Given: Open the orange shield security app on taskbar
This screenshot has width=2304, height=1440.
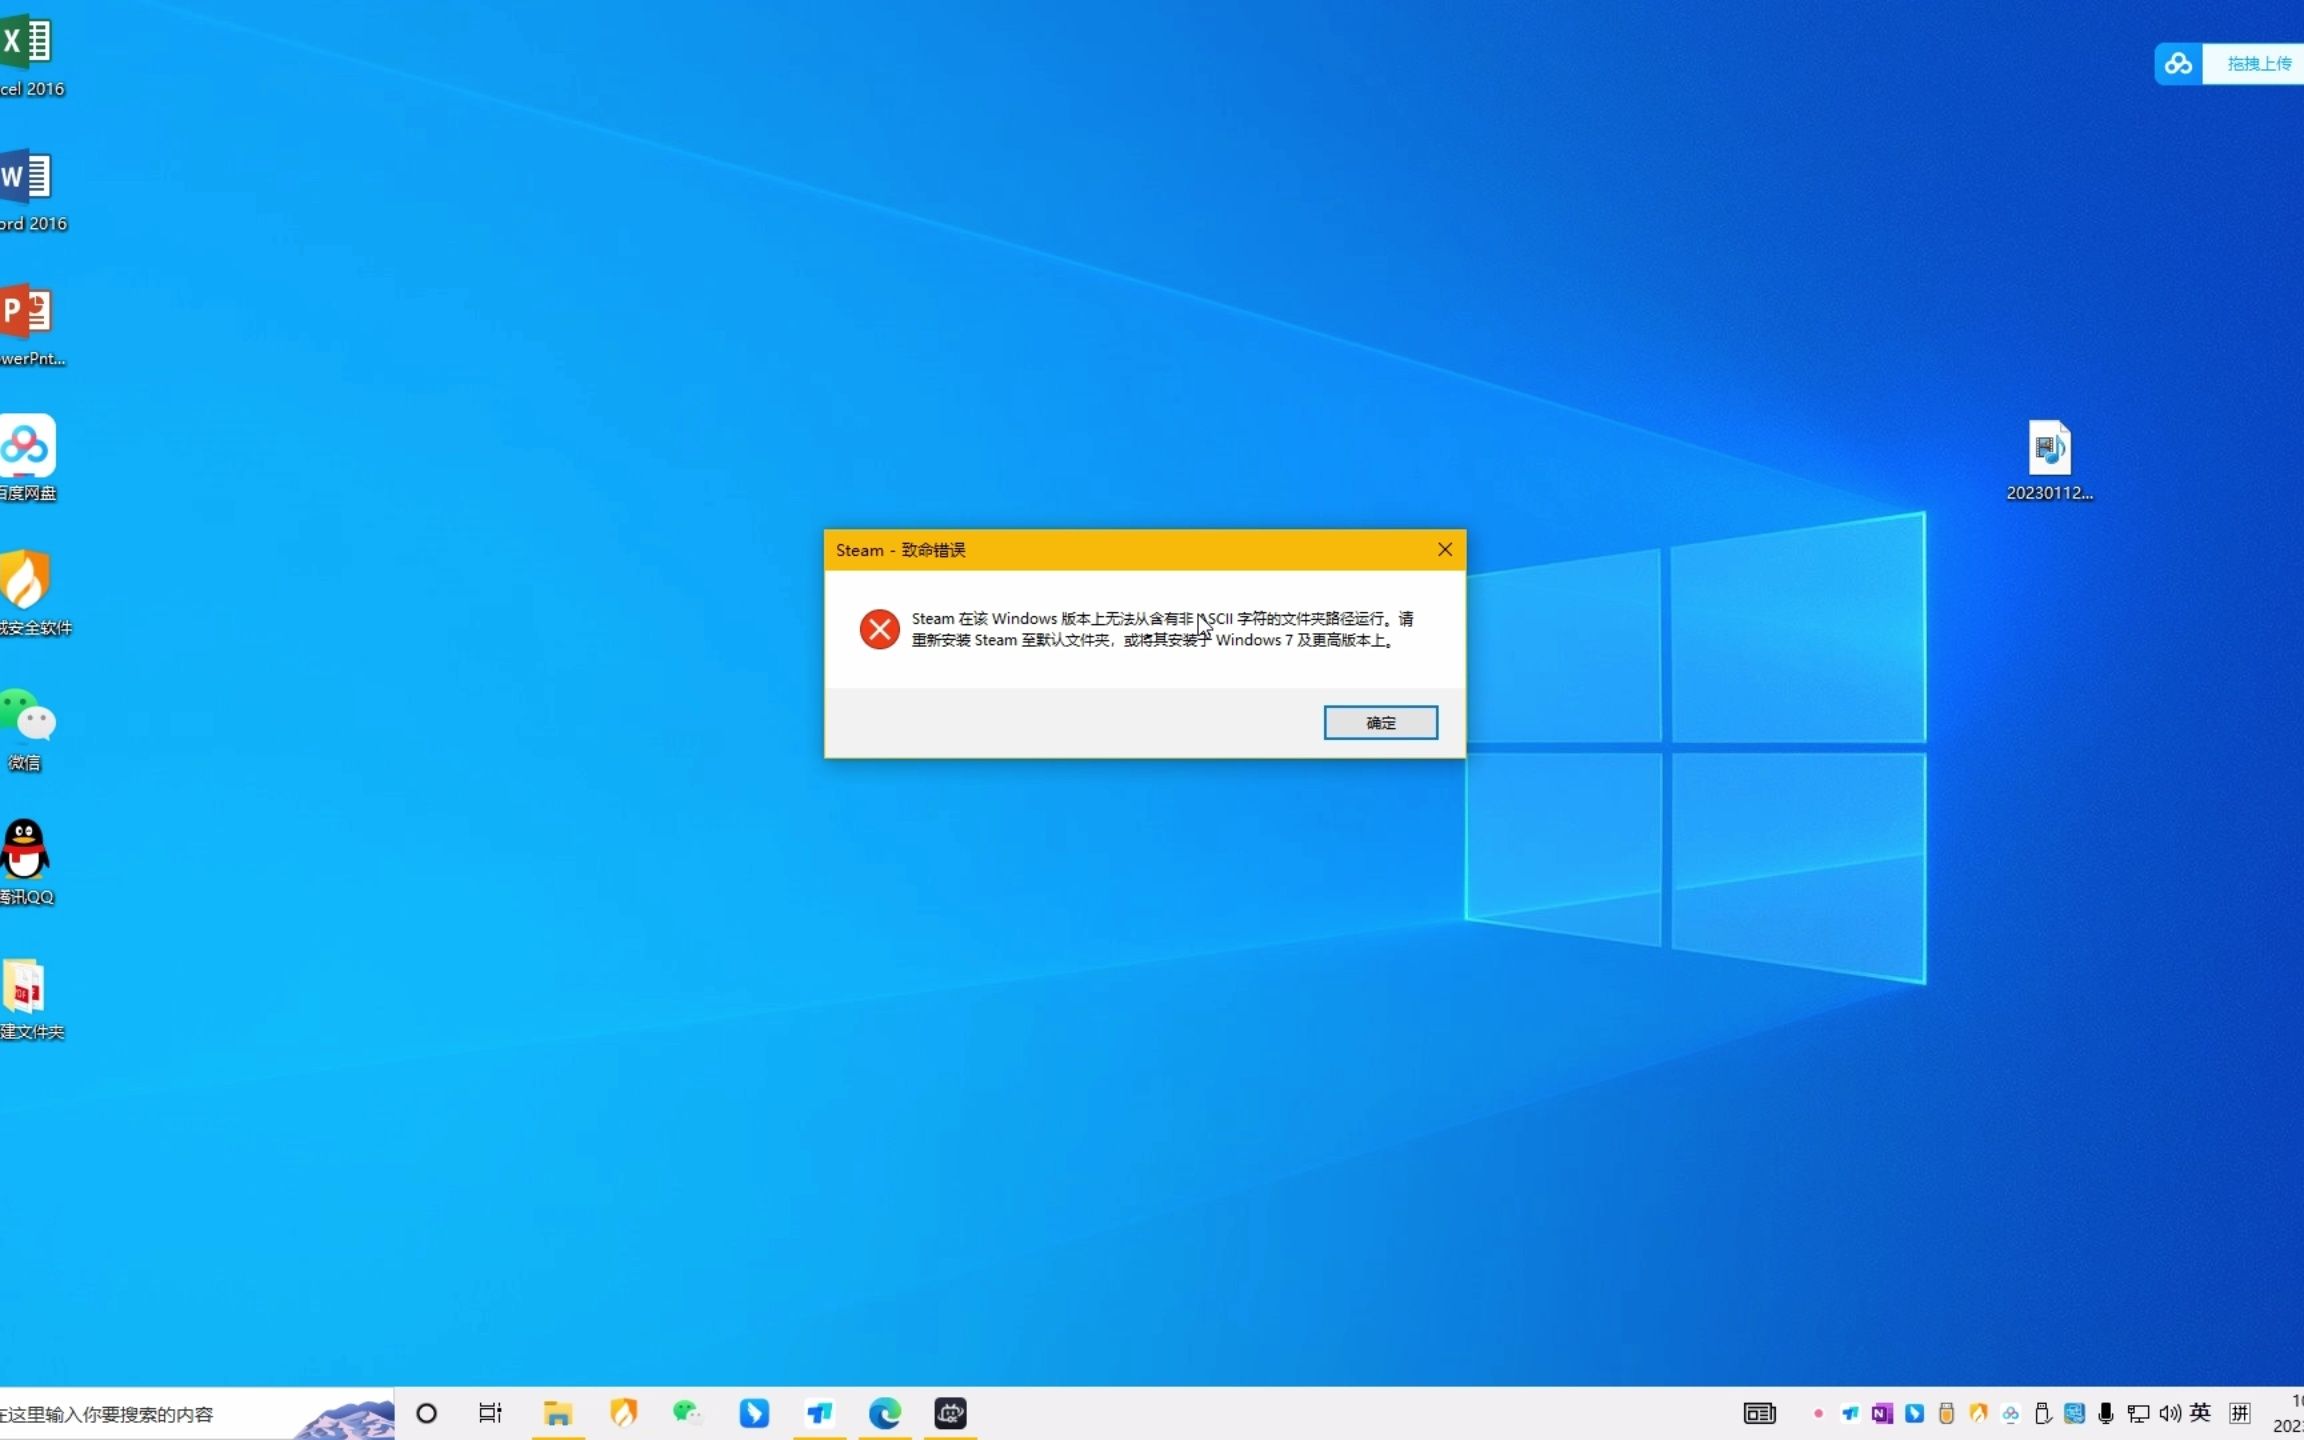Looking at the screenshot, I should (x=623, y=1413).
